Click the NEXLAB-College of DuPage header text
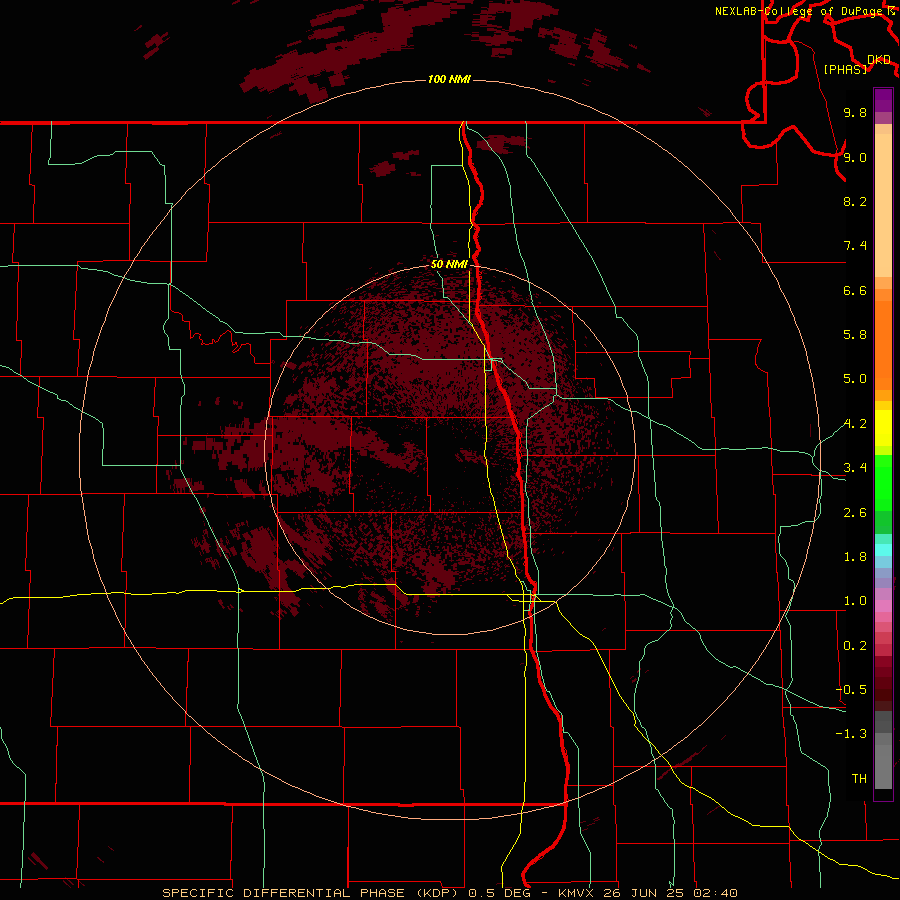The width and height of the screenshot is (900, 900). click(x=799, y=11)
